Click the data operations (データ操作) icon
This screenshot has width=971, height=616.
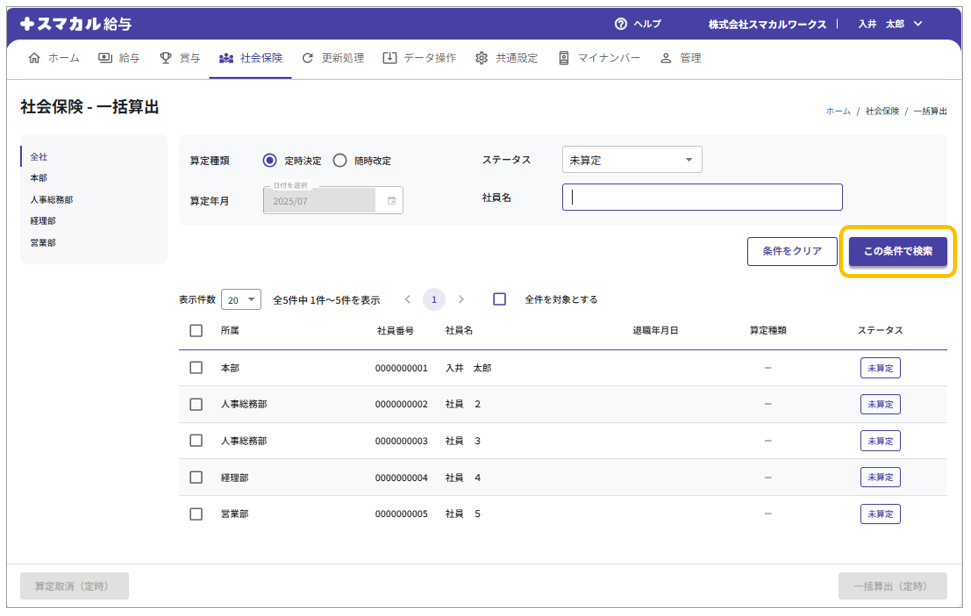[390, 58]
